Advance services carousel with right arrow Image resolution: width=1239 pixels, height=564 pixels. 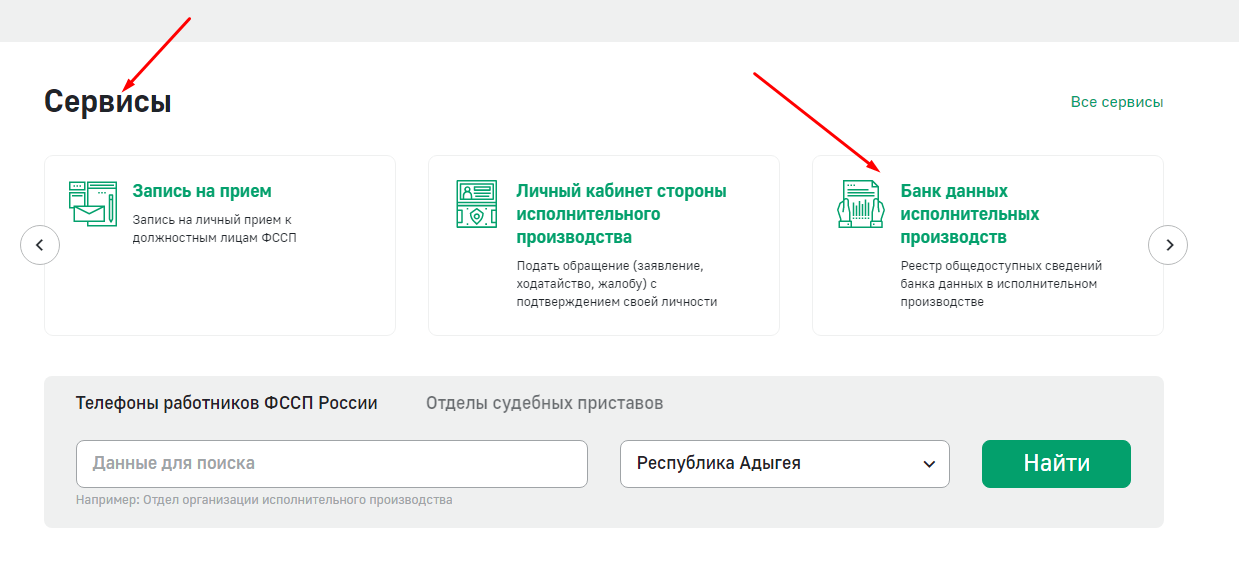[x=1168, y=245]
